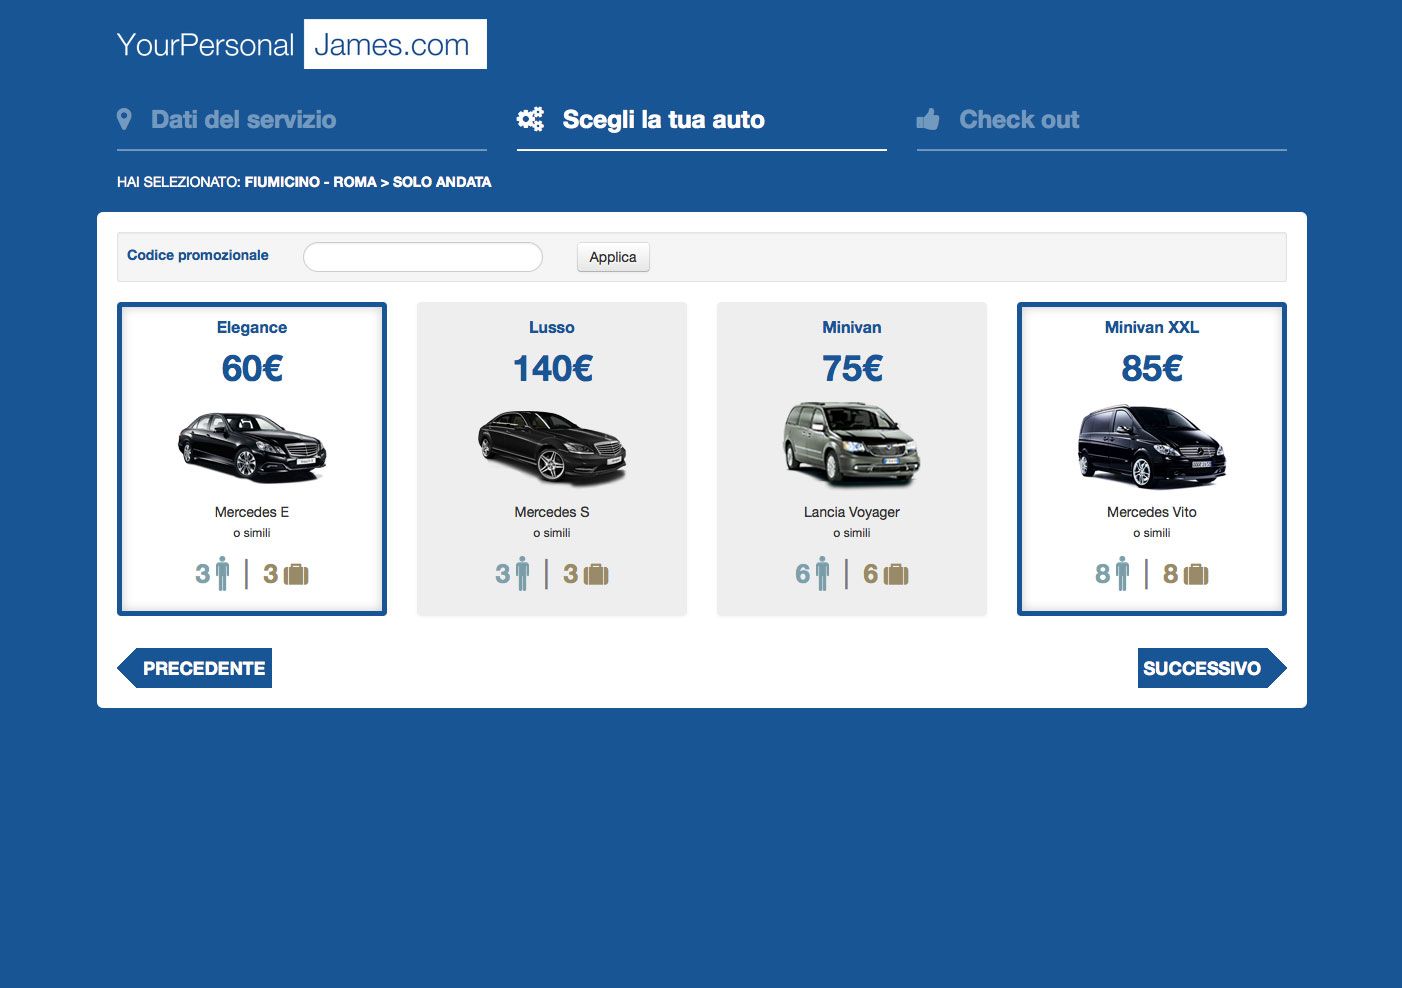
Task: Click the 85€ price
Action: 1152,368
